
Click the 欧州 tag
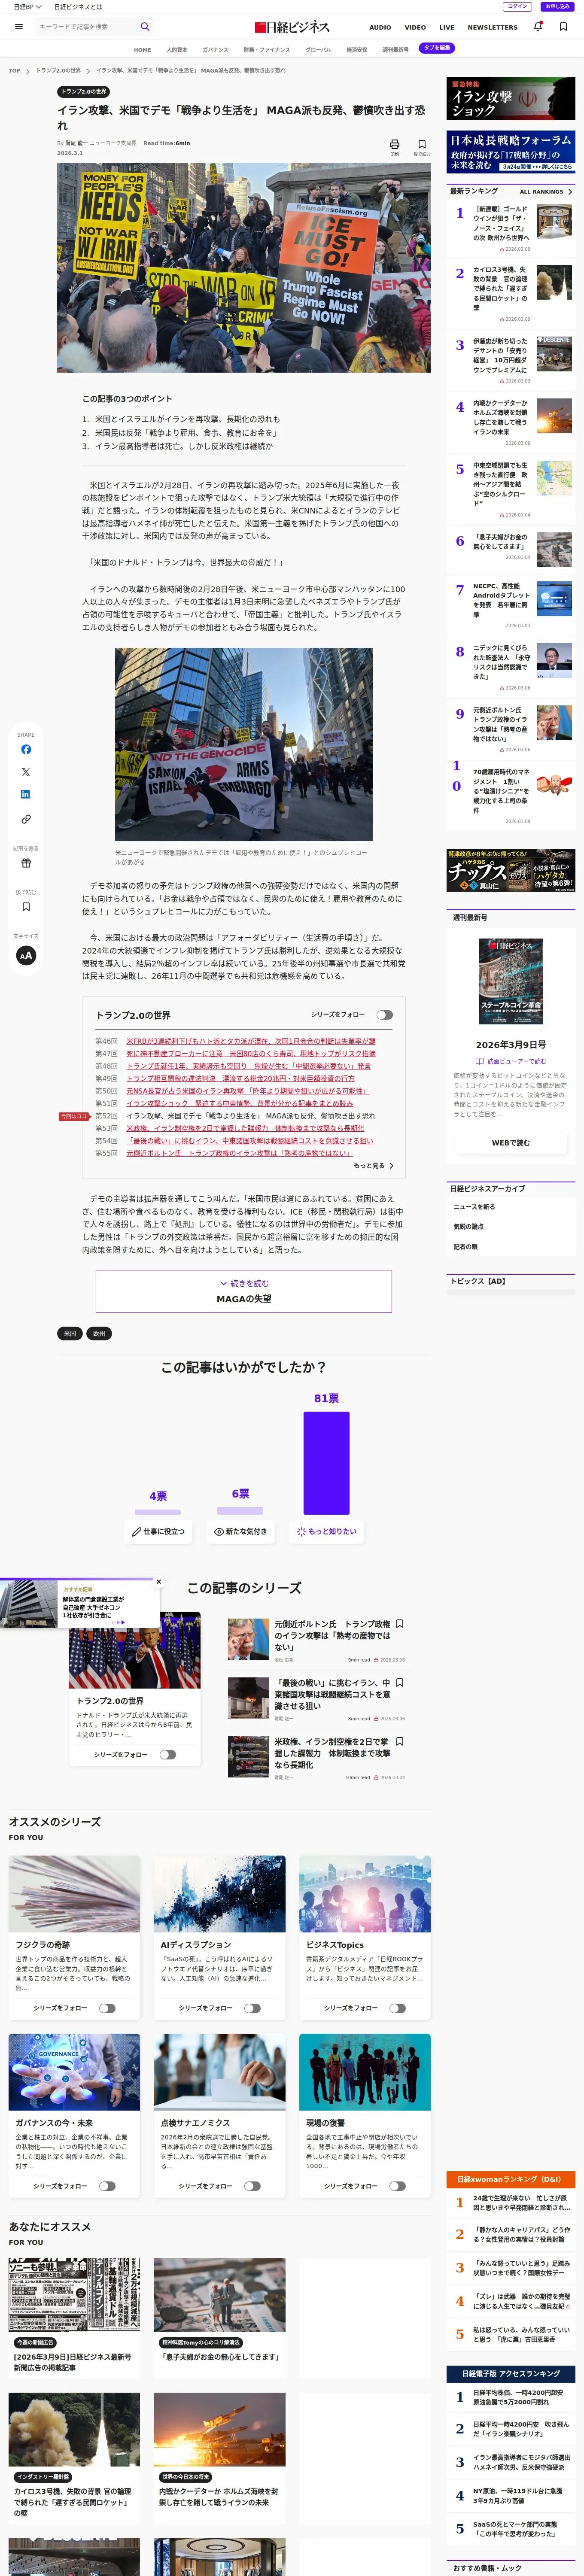coord(99,1333)
